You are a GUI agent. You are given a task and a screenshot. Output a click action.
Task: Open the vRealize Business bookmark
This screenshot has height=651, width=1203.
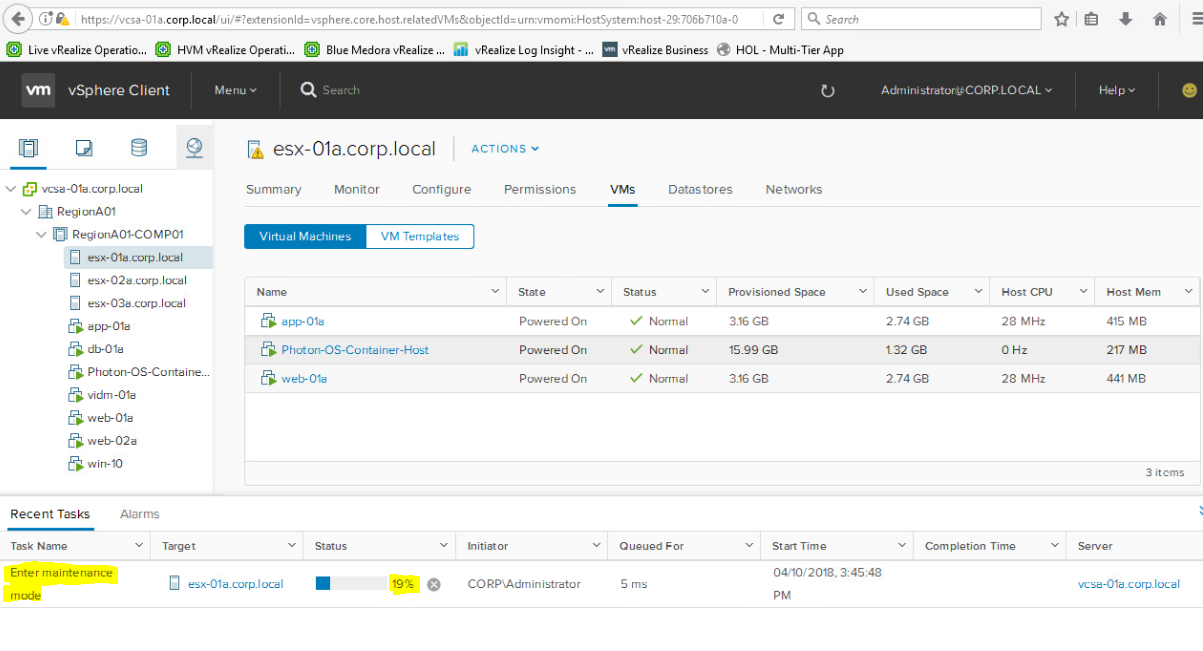(656, 50)
